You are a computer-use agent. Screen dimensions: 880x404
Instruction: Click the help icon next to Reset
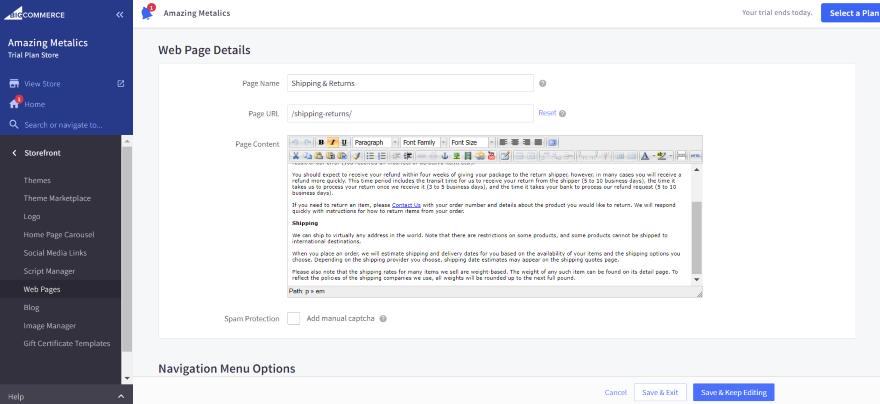point(562,113)
